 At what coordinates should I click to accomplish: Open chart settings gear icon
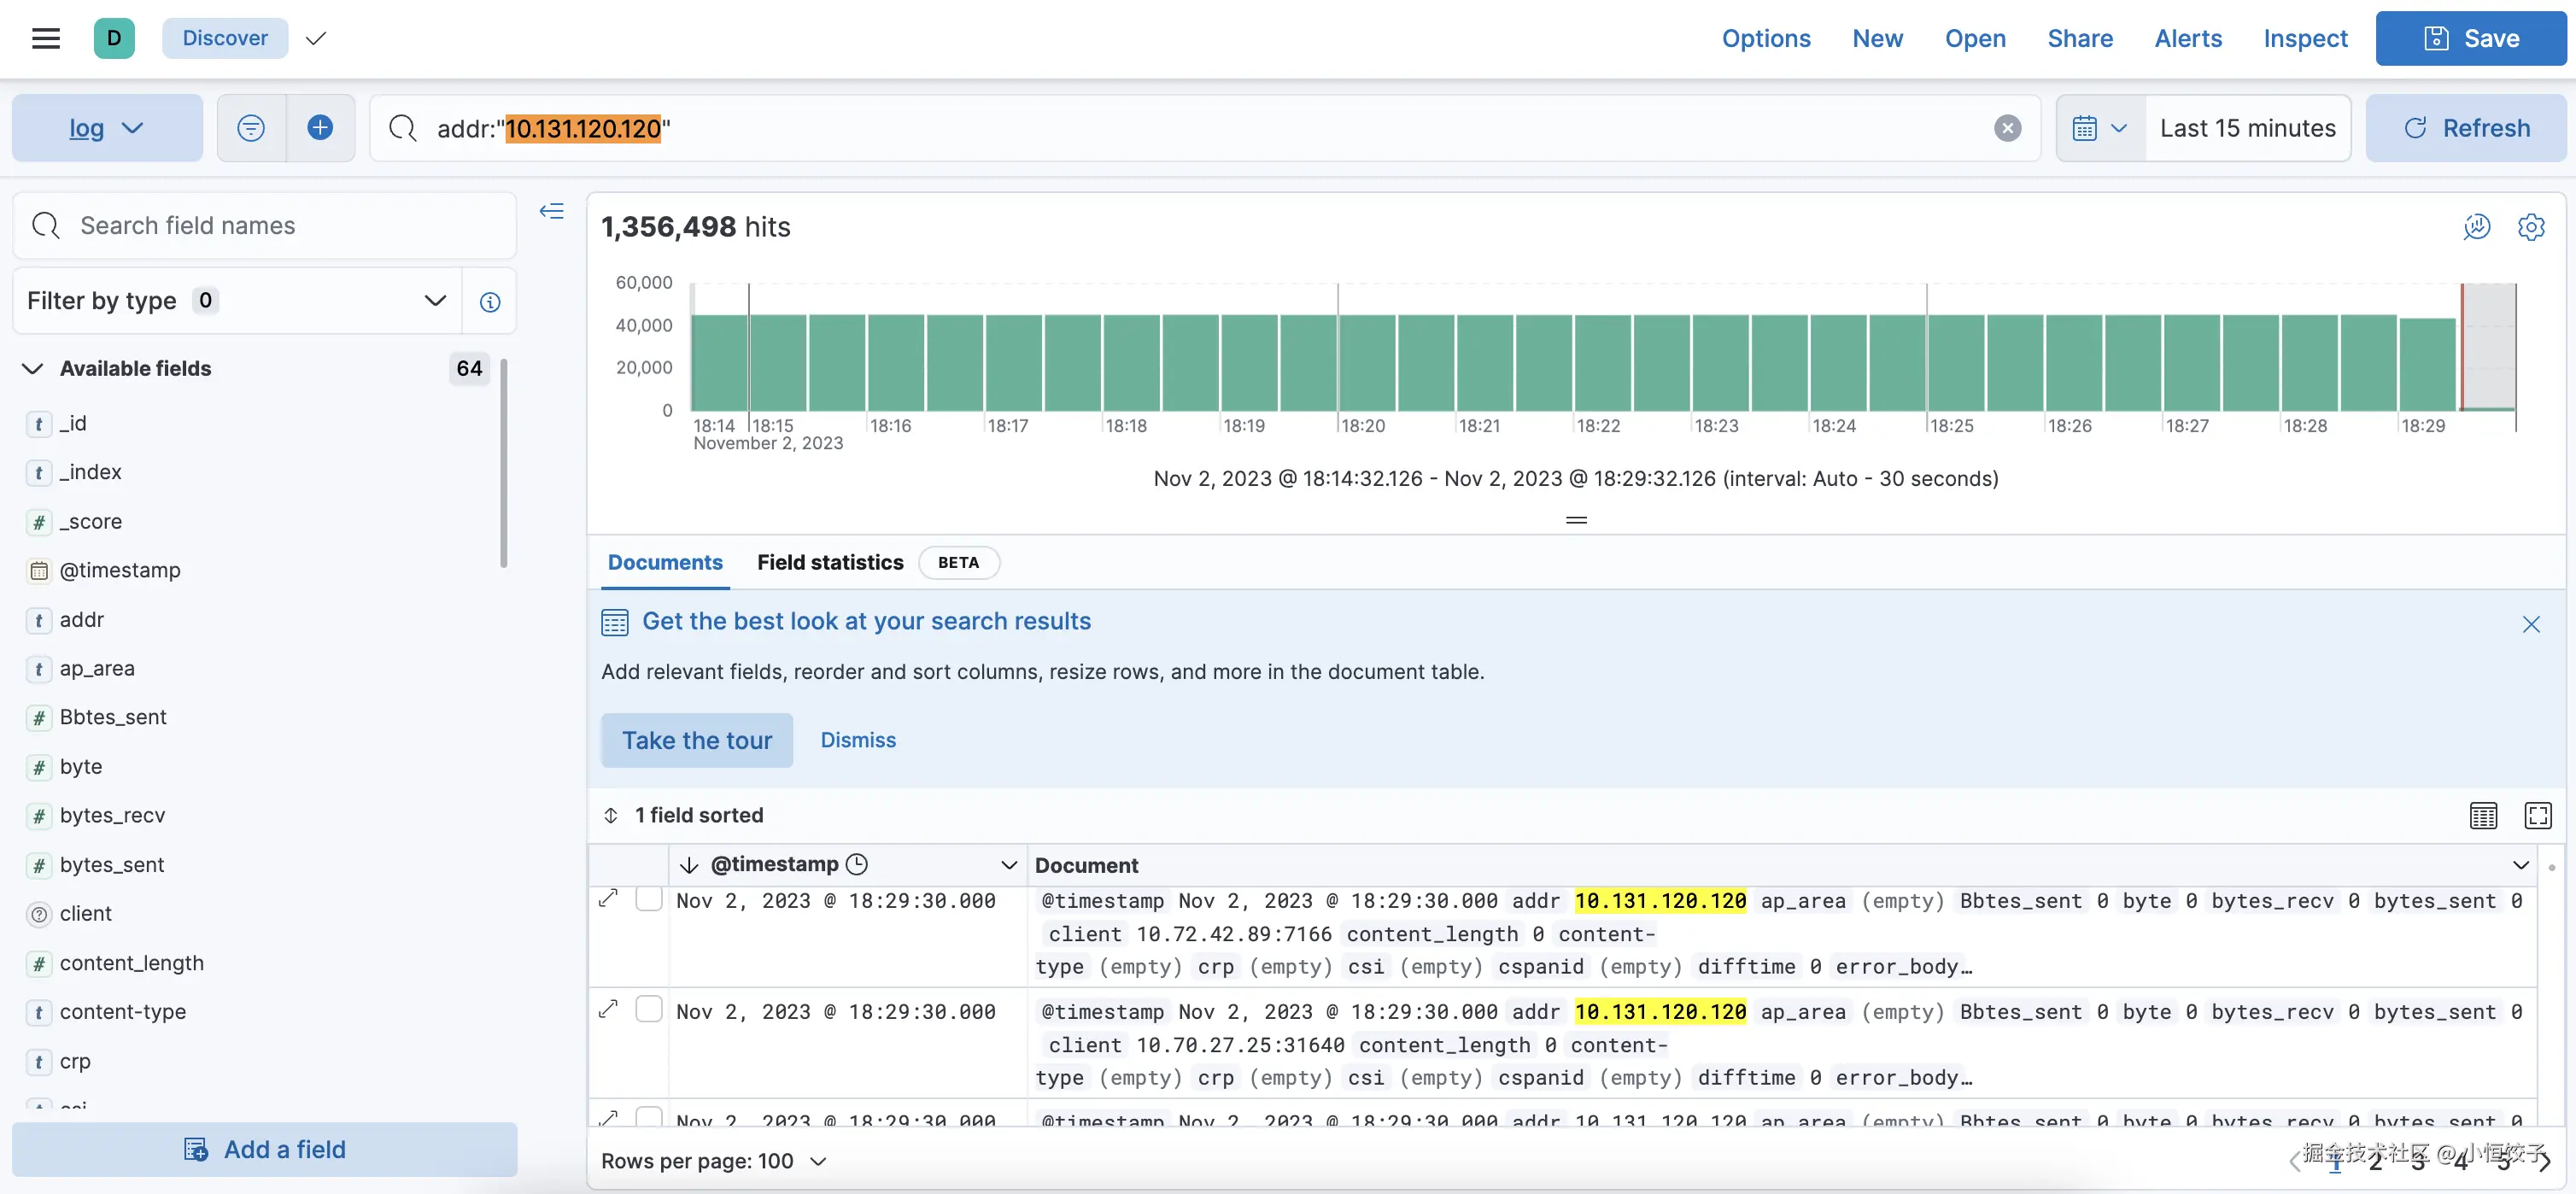2531,227
